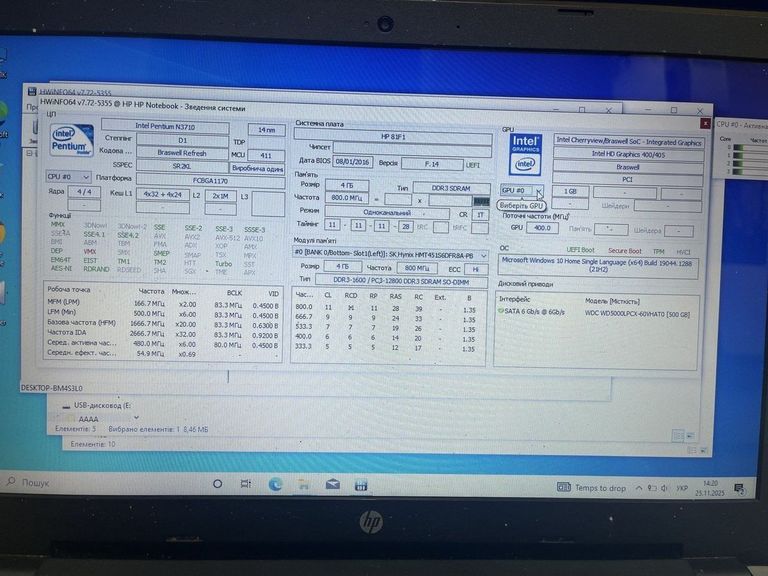Screen dimensions: 768x576
Task: Click the stepping value D1
Action: 182,140
